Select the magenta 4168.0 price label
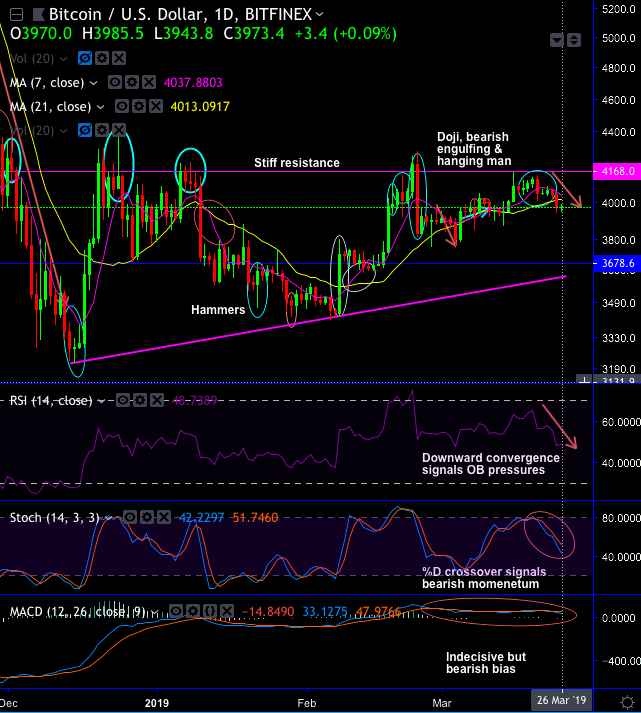641x713 pixels. click(x=617, y=171)
